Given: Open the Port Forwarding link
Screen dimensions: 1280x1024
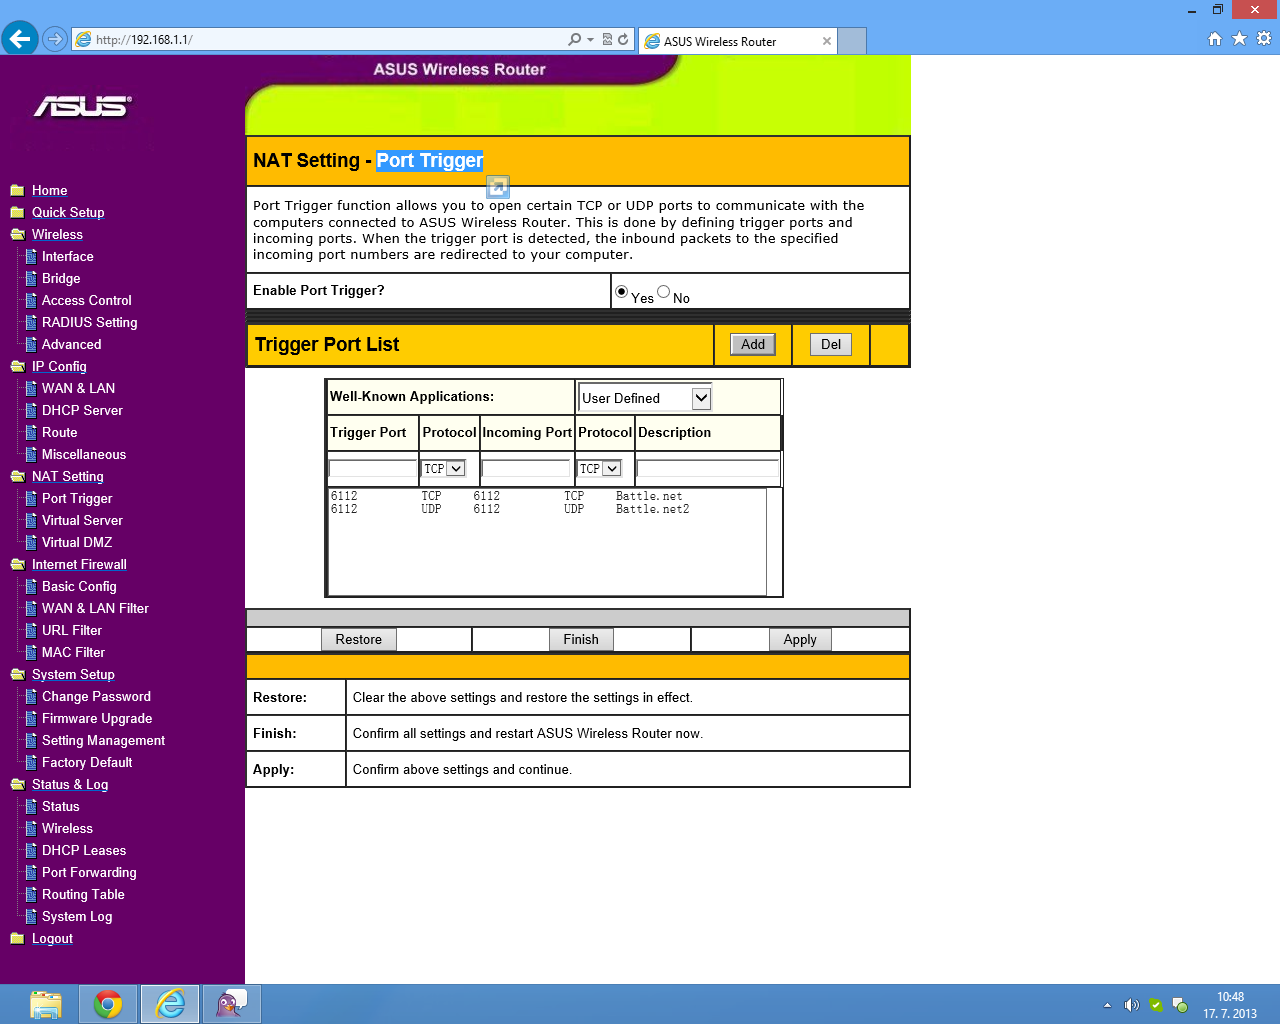Looking at the screenshot, I should point(89,872).
